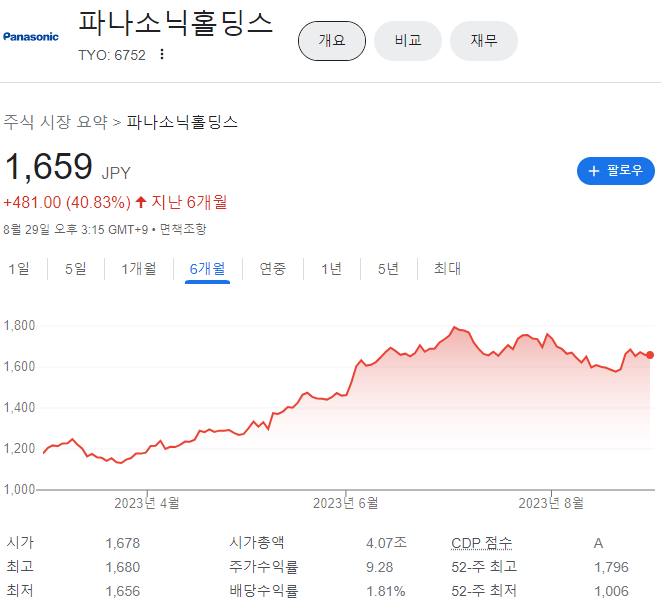Click the plus icon on the 팔로우 button
This screenshot has width=661, height=605.
(x=594, y=171)
